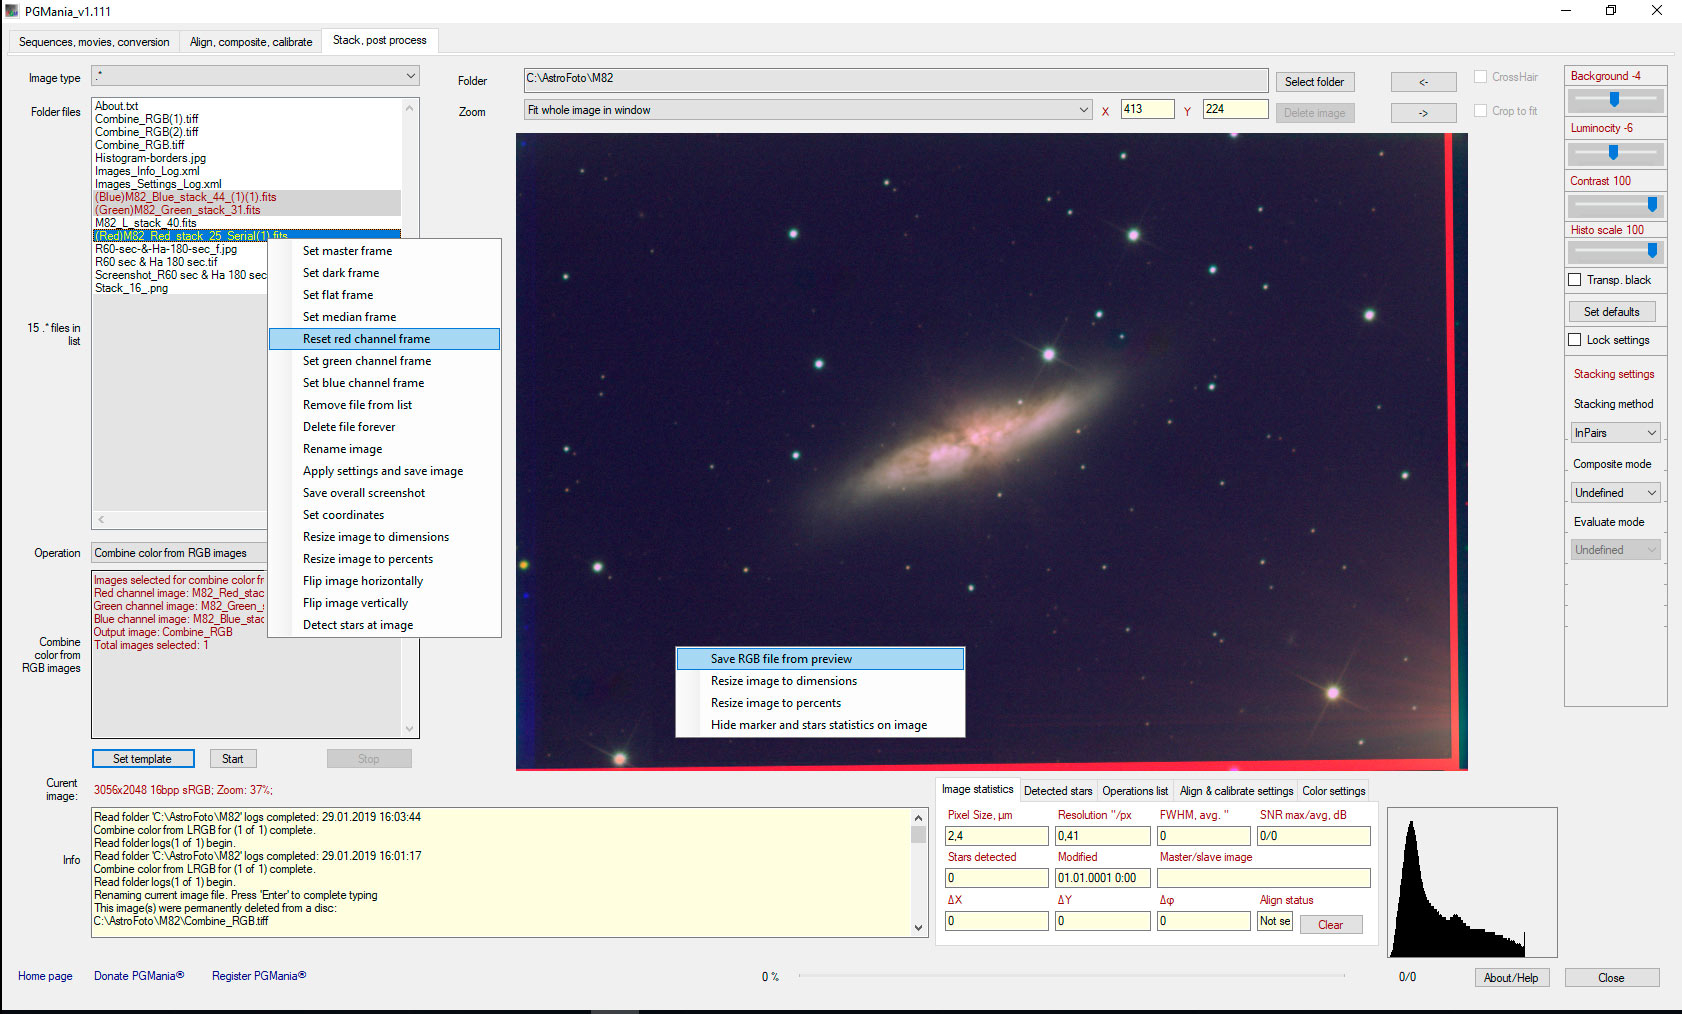This screenshot has height=1014, width=1682.
Task: Click the Clear button in statistics
Action: [x=1330, y=925]
